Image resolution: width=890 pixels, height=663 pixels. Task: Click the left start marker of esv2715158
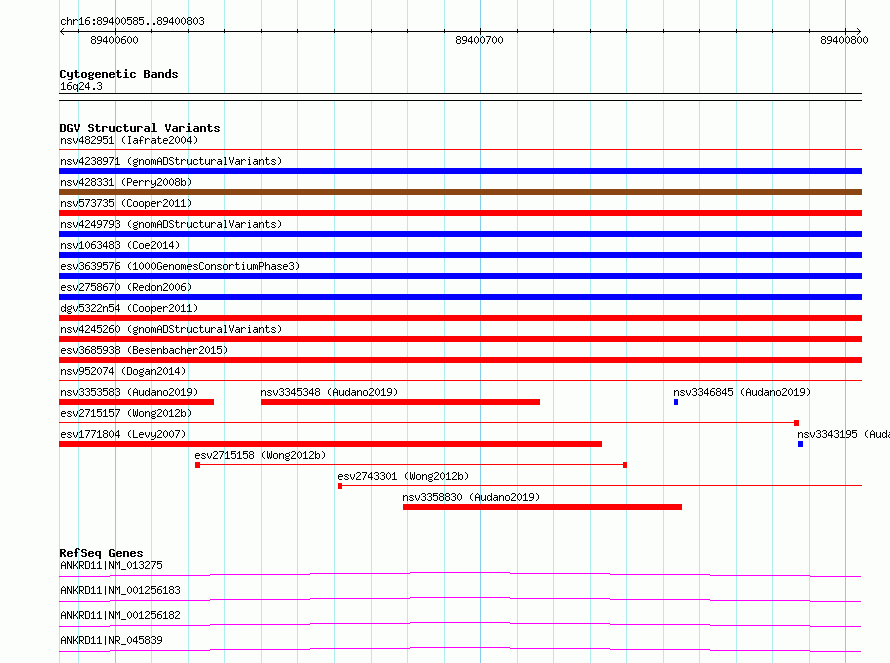click(198, 465)
